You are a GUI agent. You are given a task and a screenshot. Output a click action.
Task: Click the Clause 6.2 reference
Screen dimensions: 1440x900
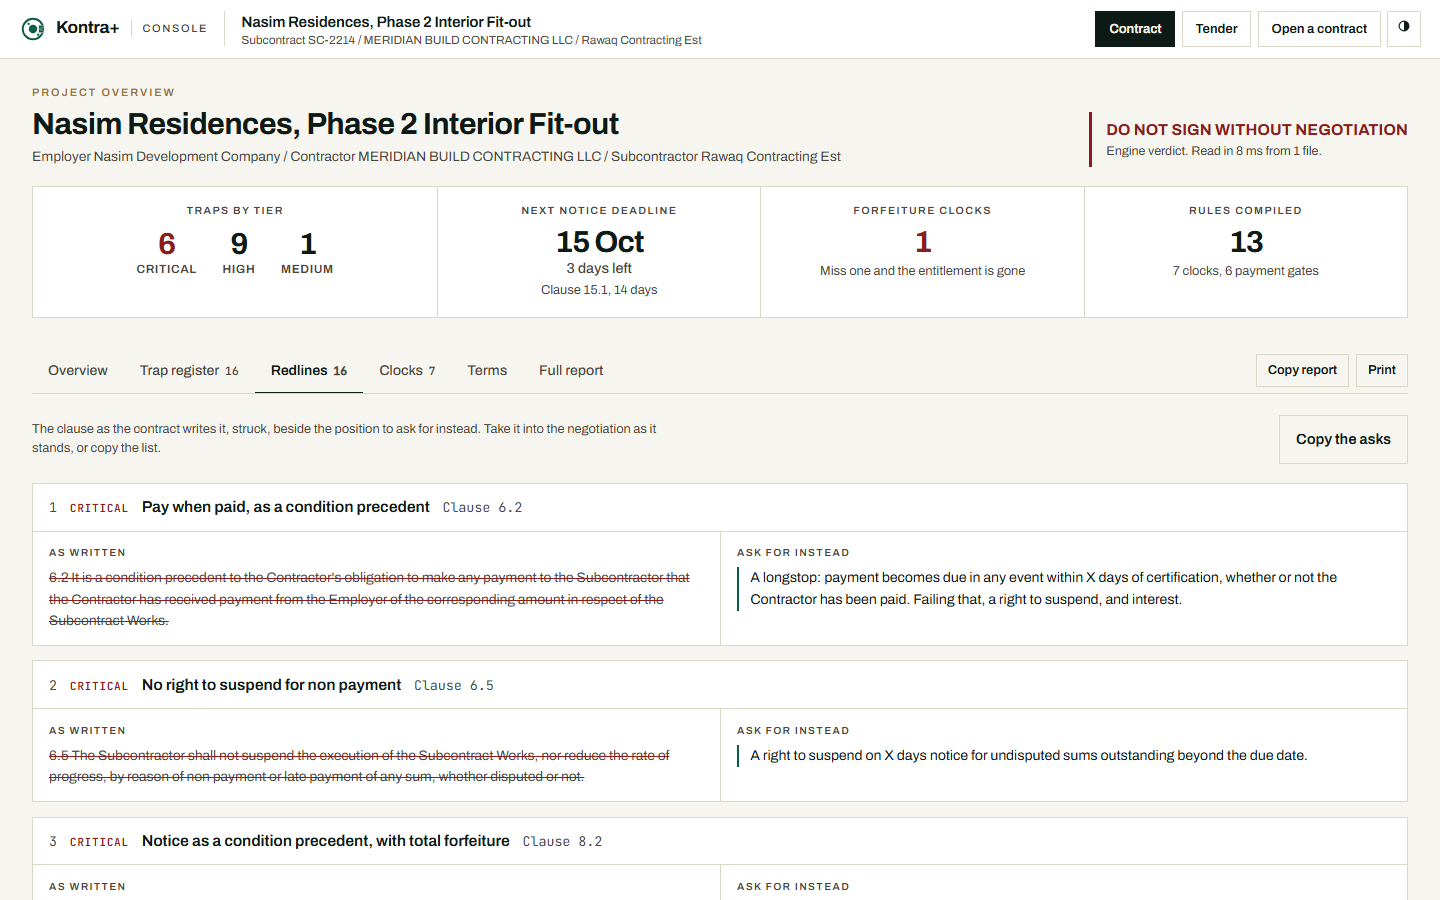click(483, 508)
